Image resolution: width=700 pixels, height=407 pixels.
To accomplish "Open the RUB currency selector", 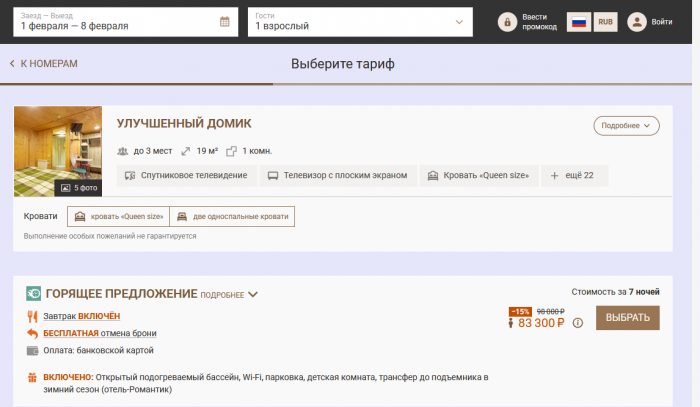I will coord(605,22).
